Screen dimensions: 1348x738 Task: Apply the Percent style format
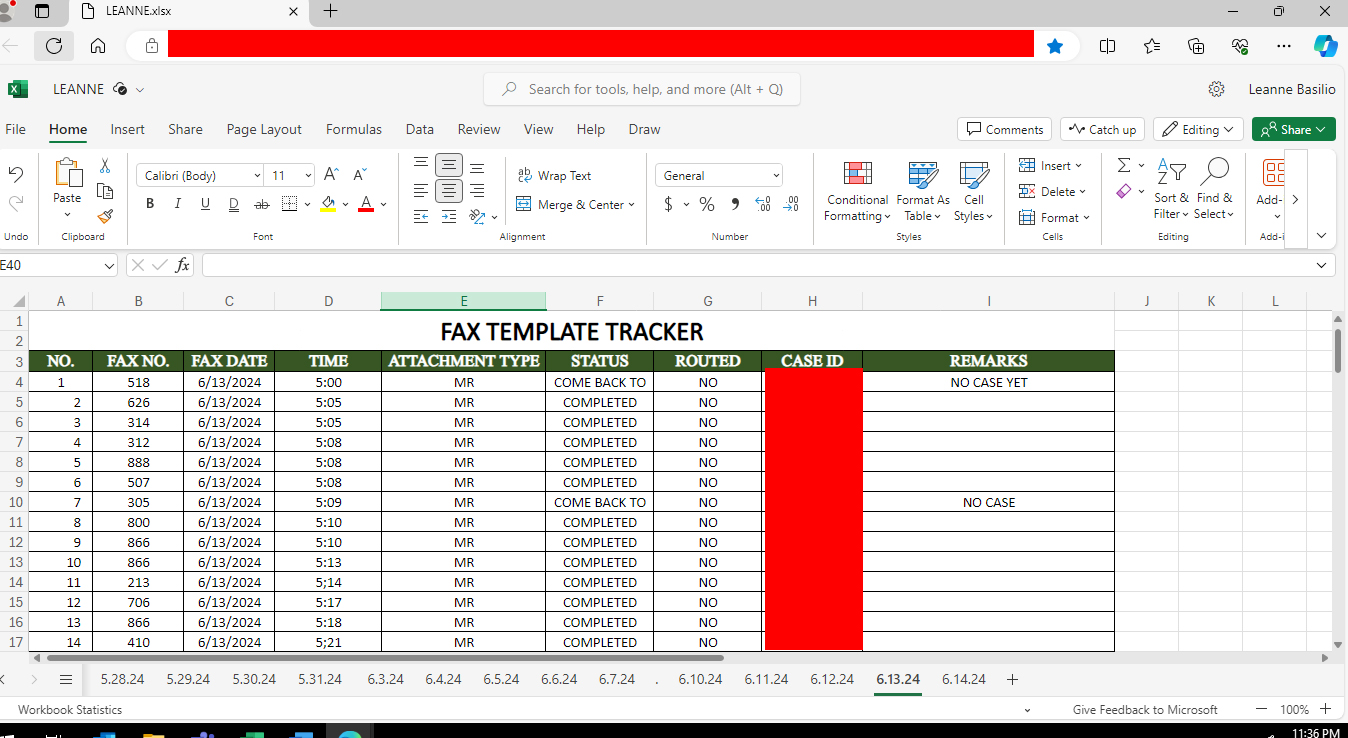pos(707,204)
